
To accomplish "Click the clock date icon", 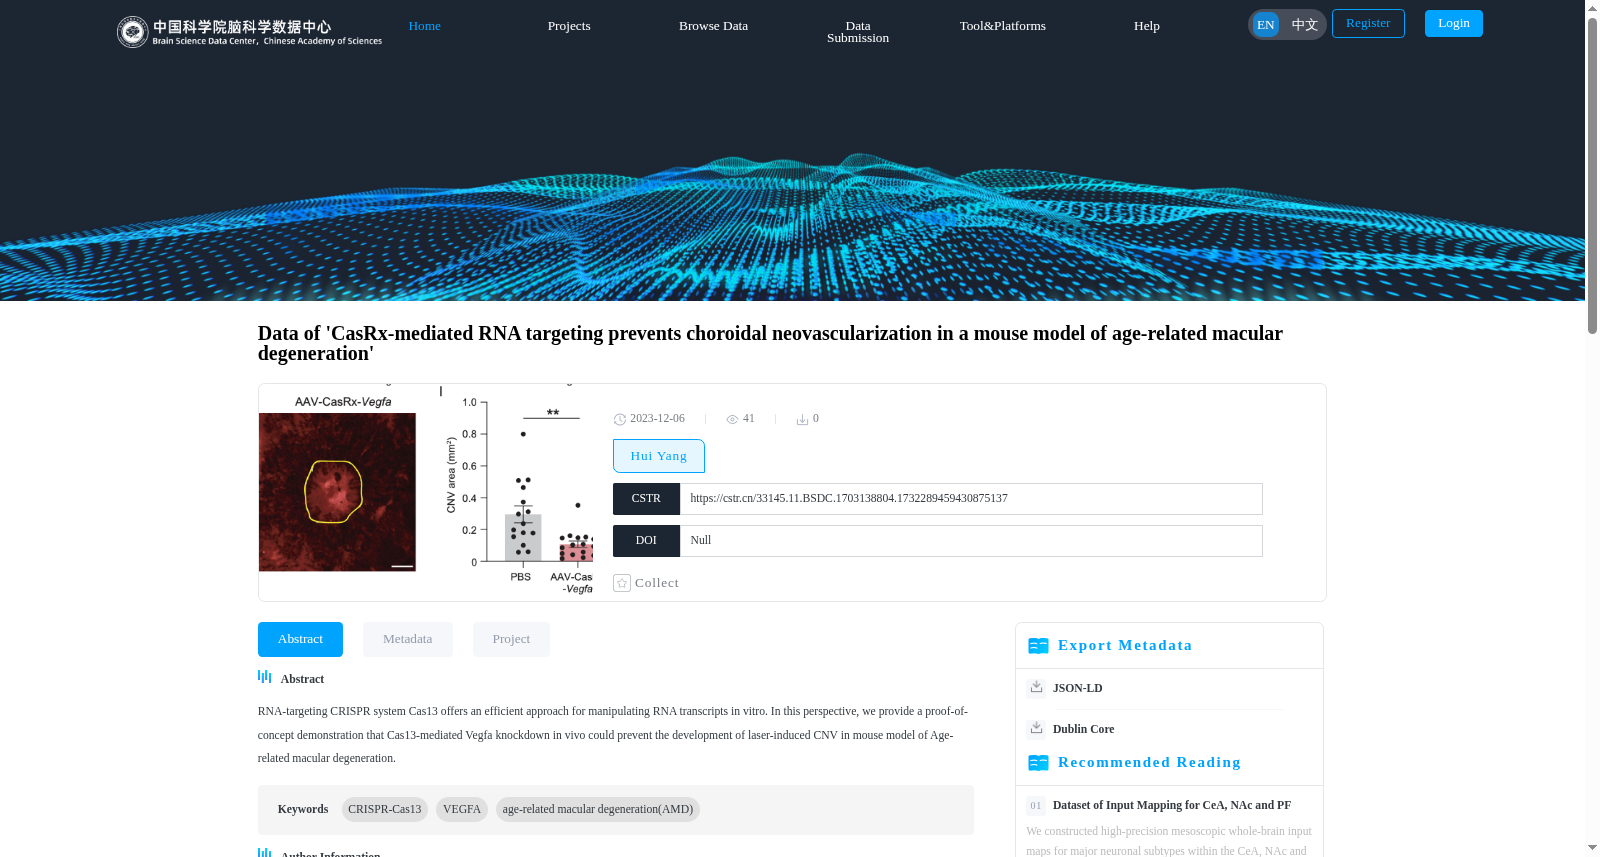I will coord(620,419).
